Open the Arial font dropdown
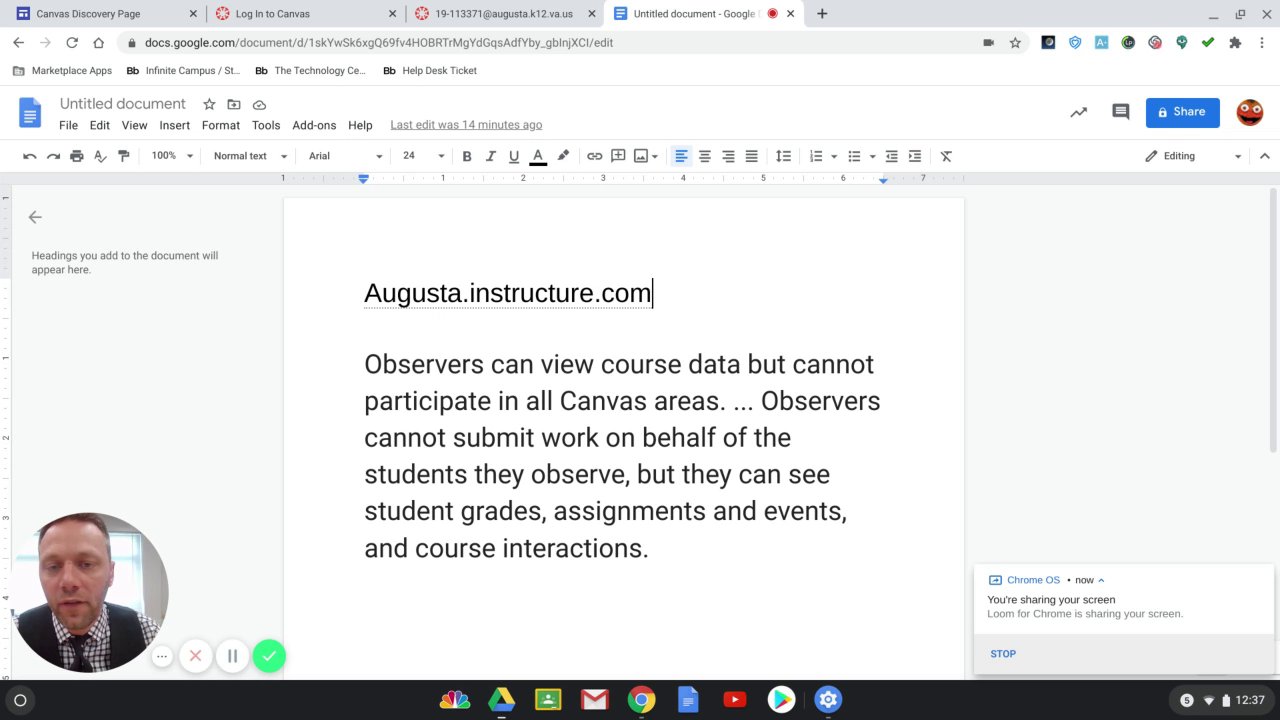This screenshot has width=1280, height=720. 345,156
